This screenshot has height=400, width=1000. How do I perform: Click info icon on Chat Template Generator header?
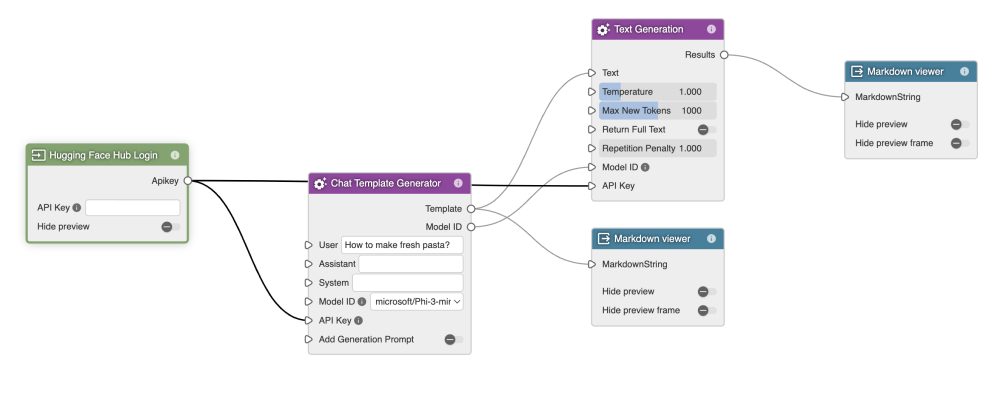point(458,183)
